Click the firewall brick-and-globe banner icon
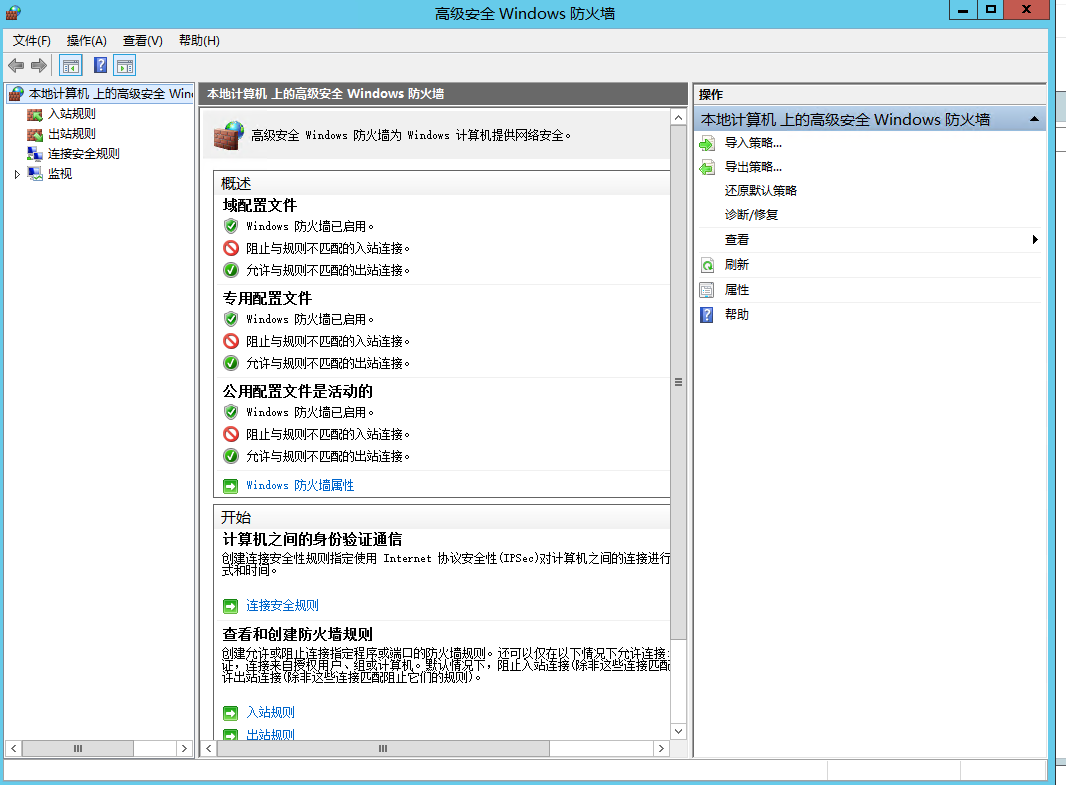This screenshot has width=1066, height=785. point(228,135)
